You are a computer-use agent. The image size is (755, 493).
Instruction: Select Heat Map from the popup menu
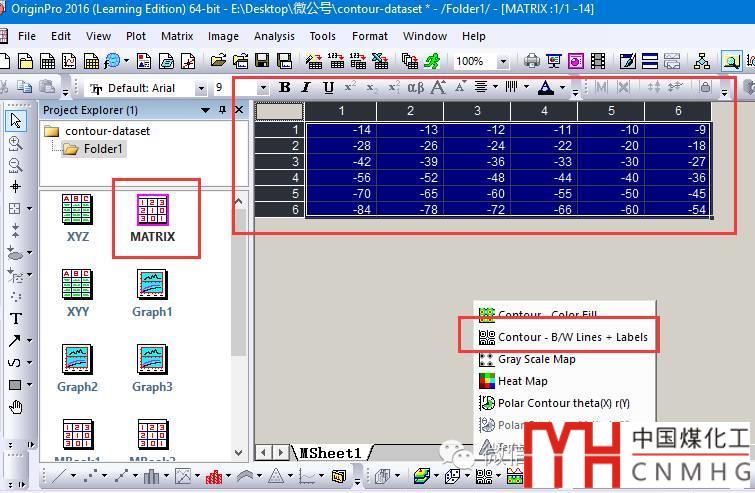coord(522,381)
